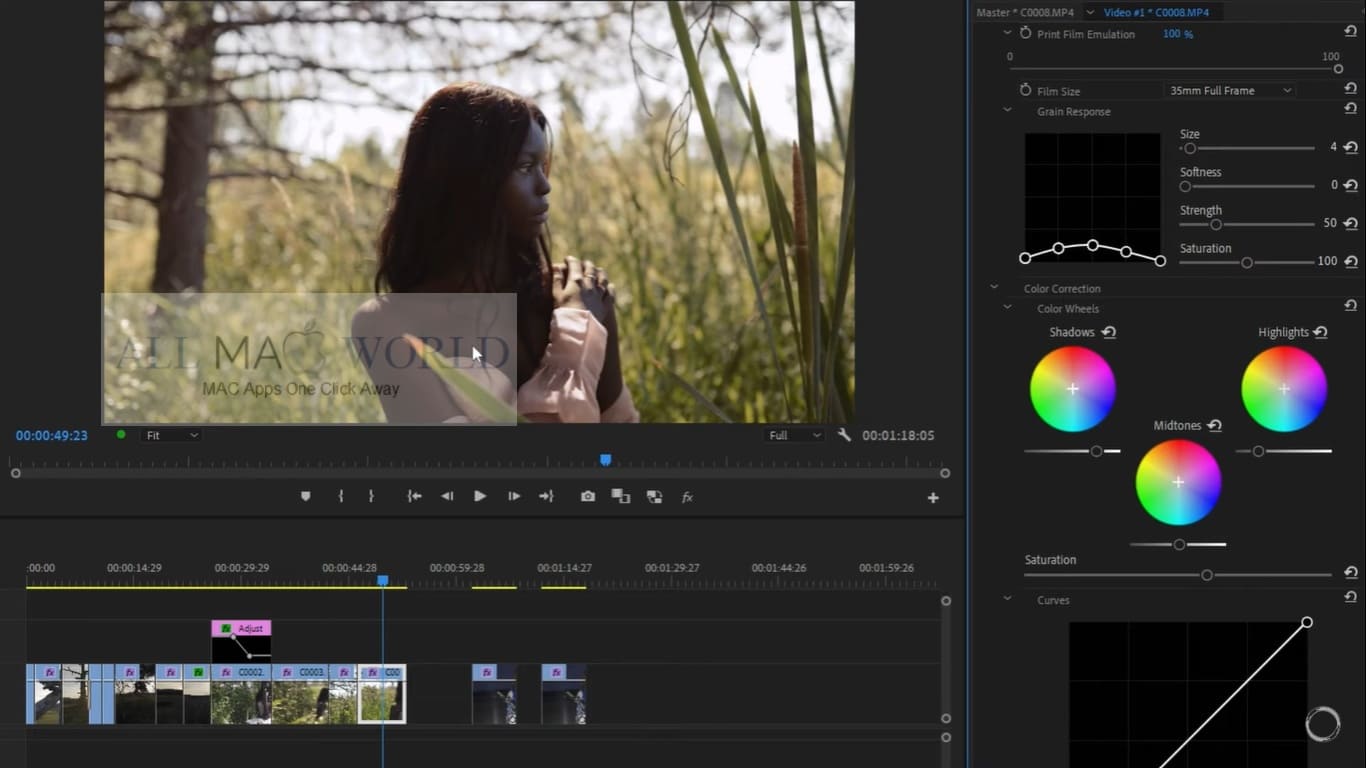Toggle global FX mute button

click(687, 497)
